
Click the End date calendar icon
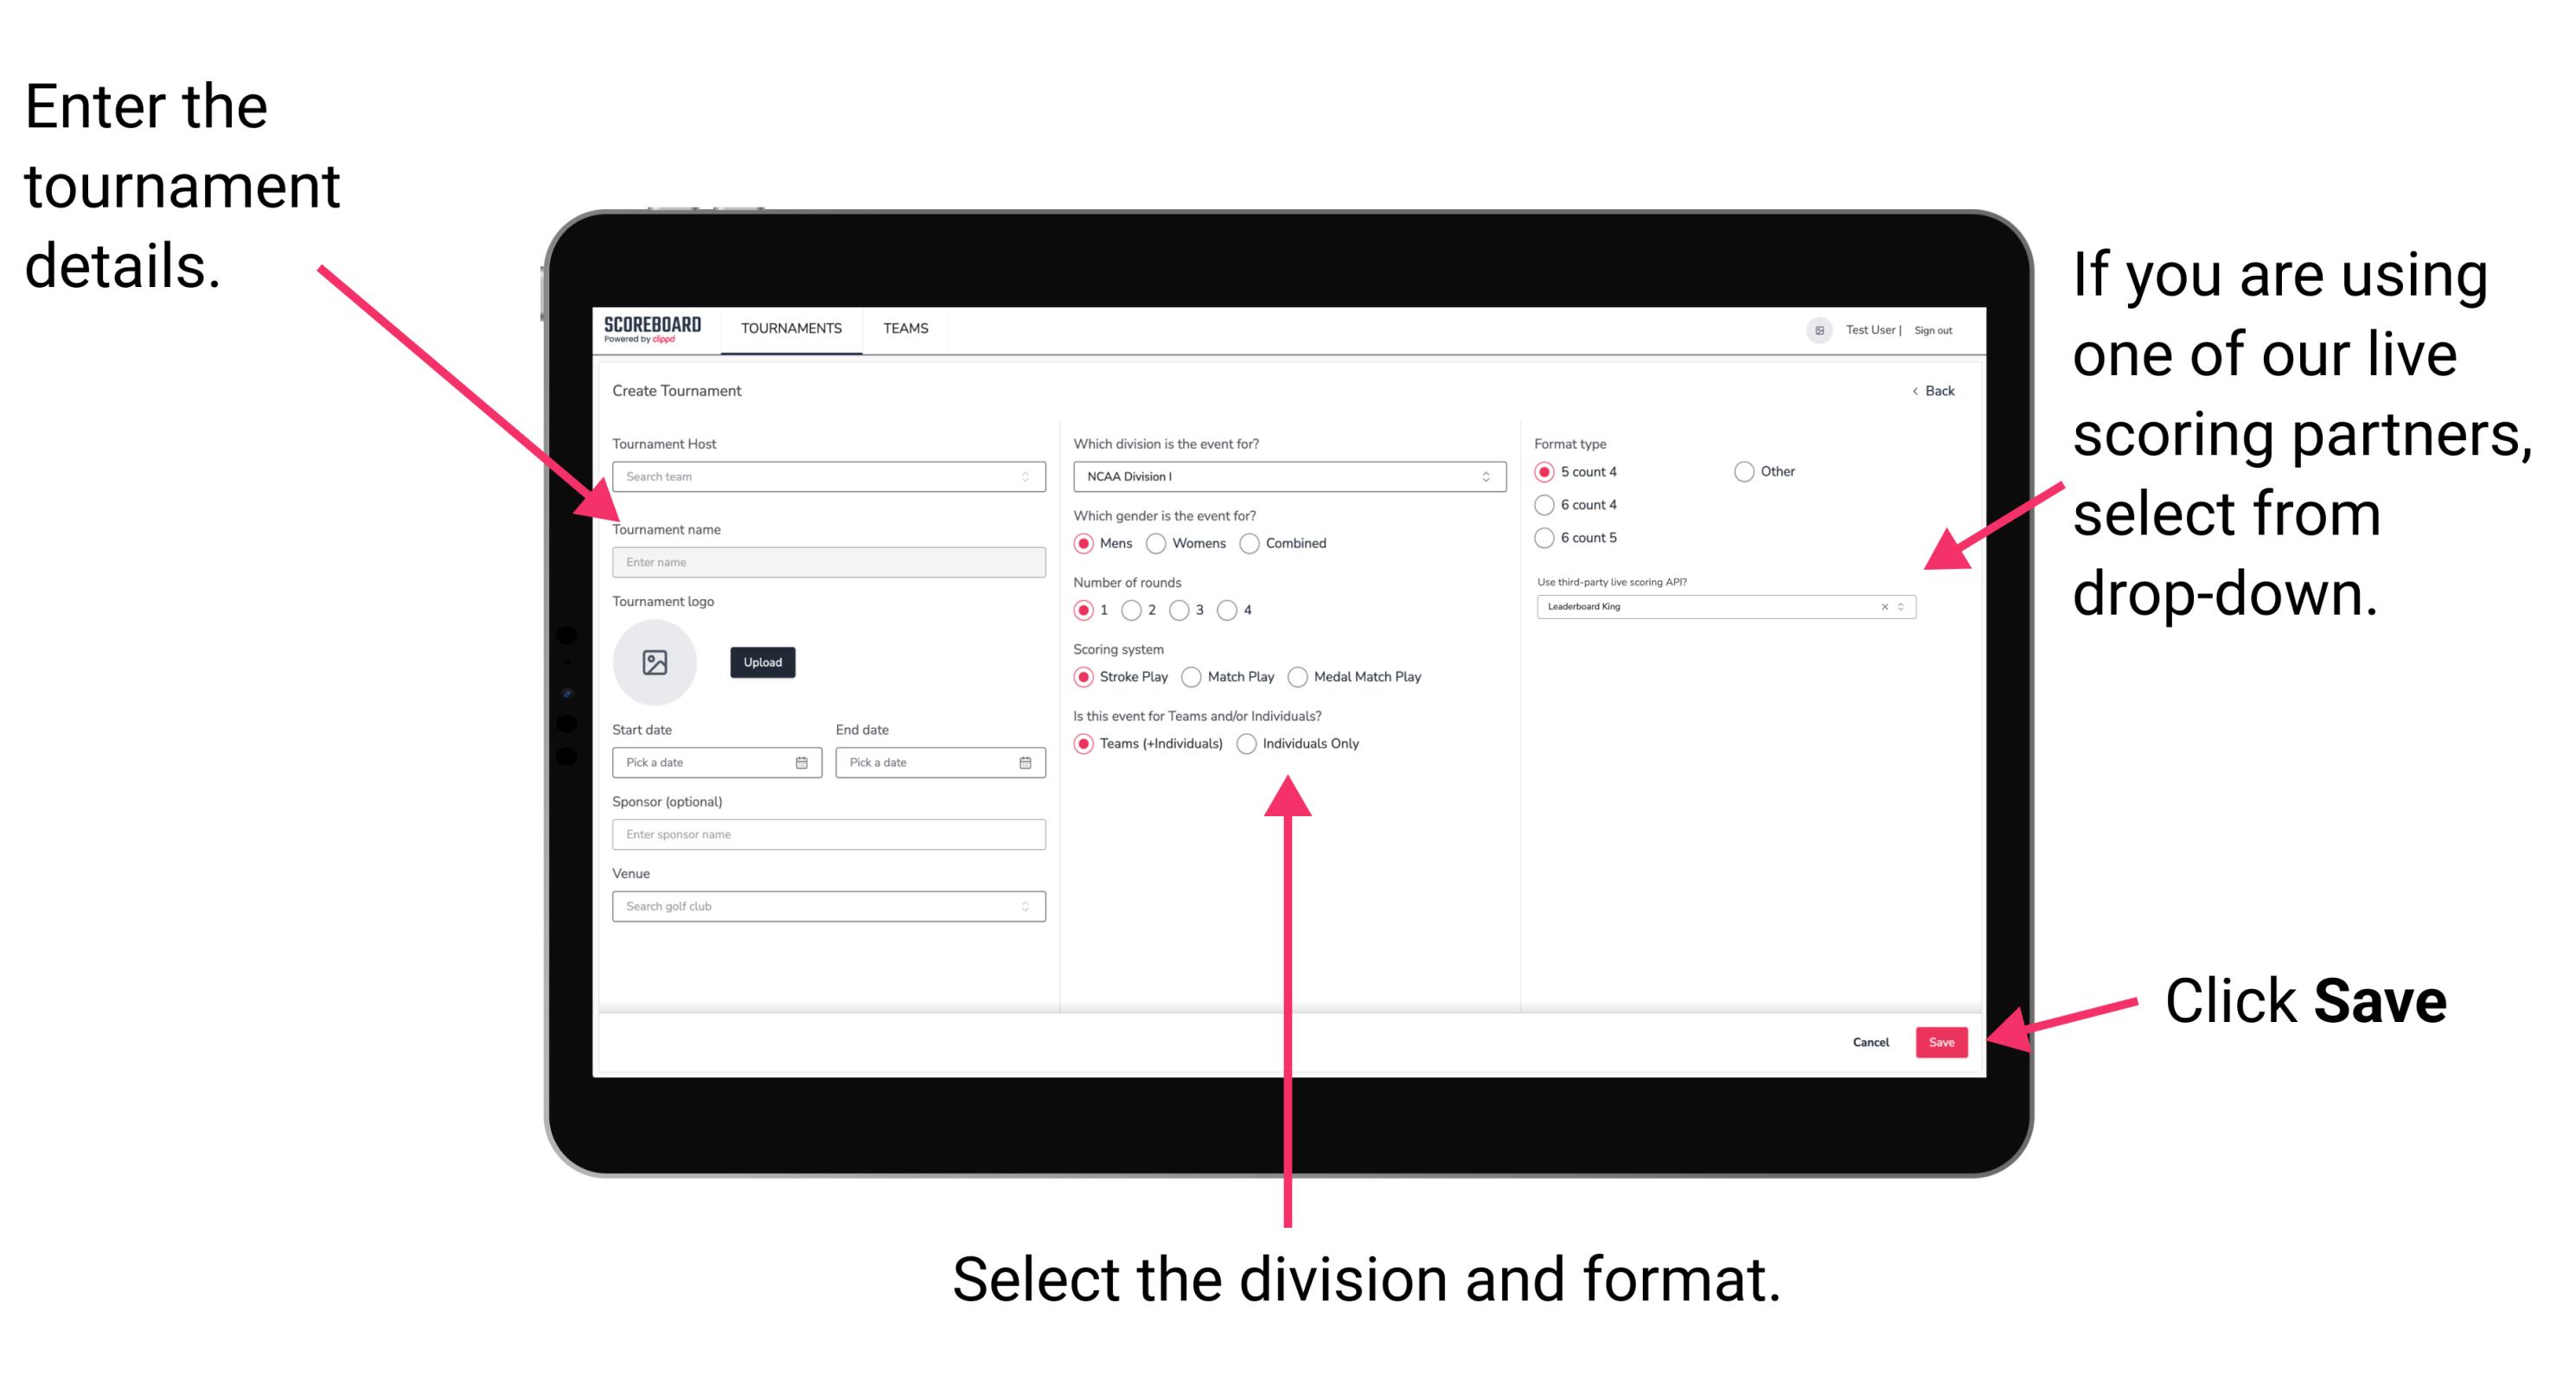pos(1024,763)
